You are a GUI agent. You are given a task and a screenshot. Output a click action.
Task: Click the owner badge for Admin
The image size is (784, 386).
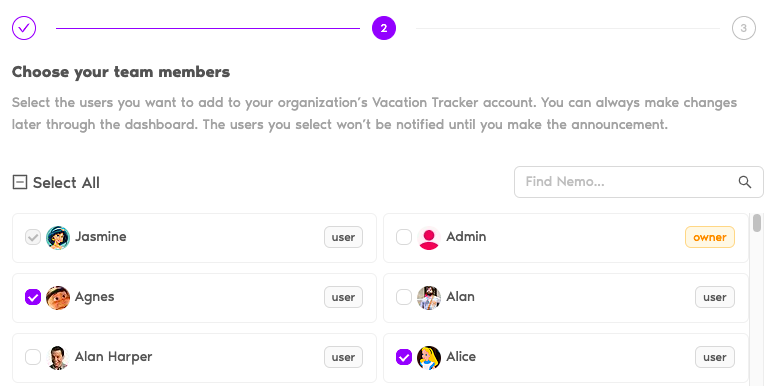[710, 237]
